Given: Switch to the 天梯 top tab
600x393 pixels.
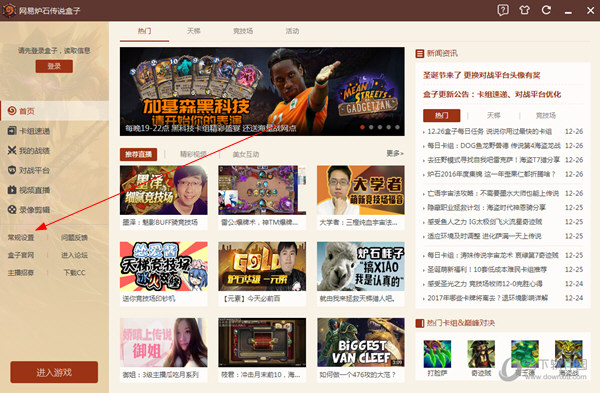Looking at the screenshot, I should pyautogui.click(x=194, y=31).
